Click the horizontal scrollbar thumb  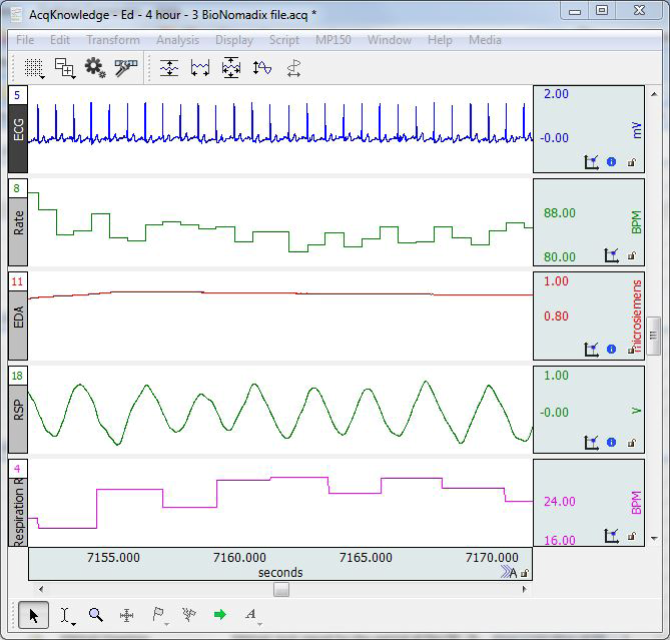pos(281,590)
